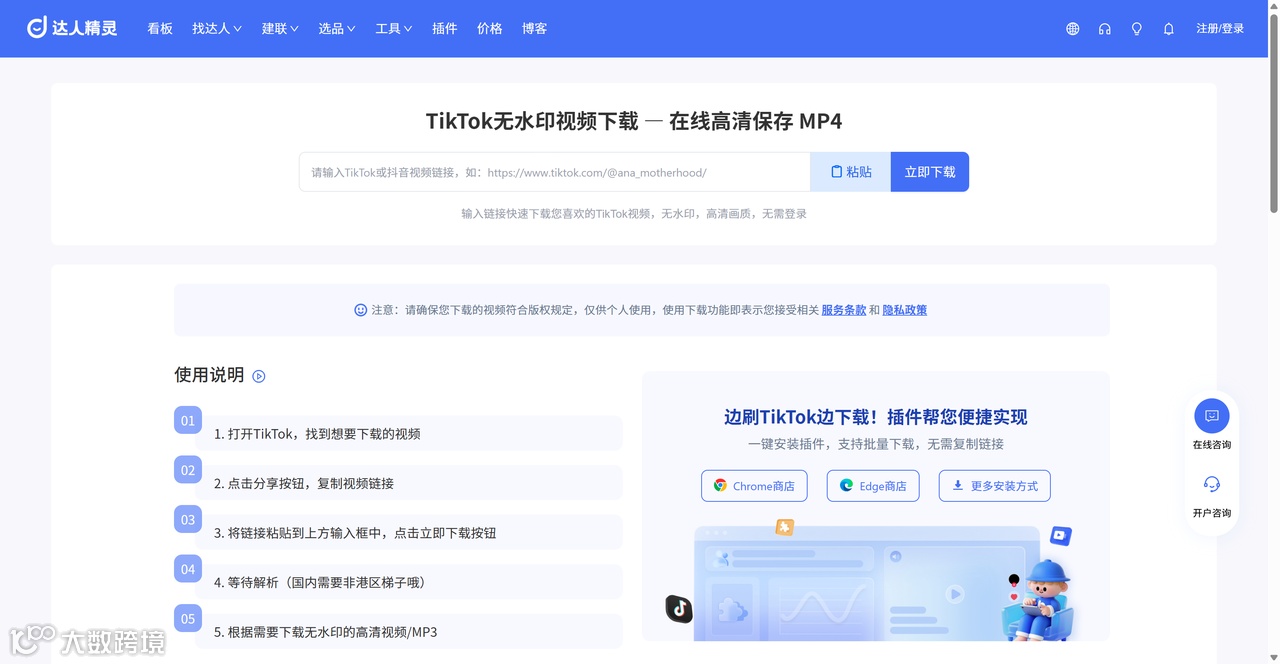Click the 开户咨询 headset icon
1280x664 pixels.
[x=1212, y=484]
